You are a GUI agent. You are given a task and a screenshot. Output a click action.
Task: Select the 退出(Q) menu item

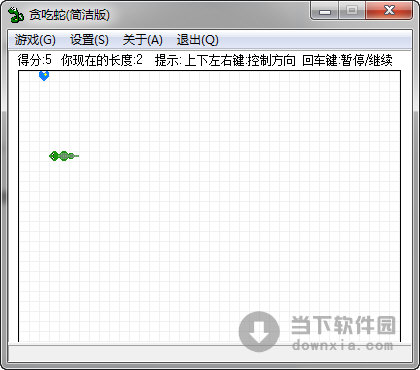pyautogui.click(x=198, y=40)
